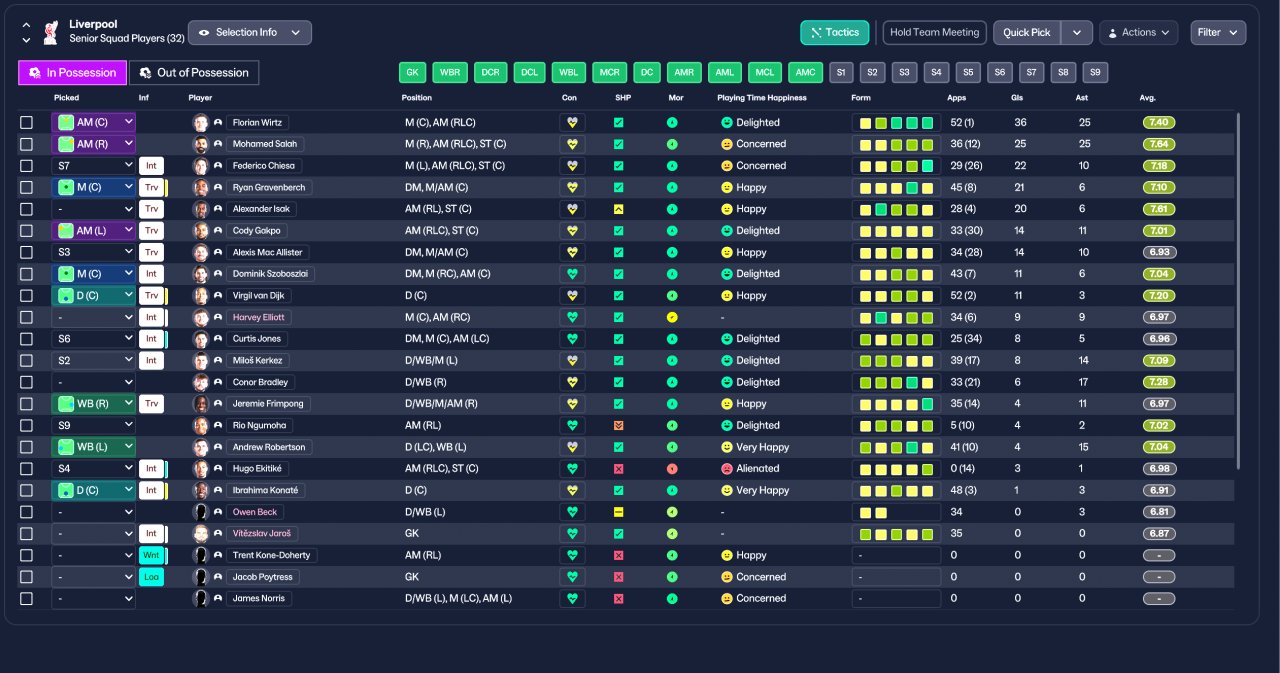Click Alexander Isak's yellow sharpness icon
Viewport: 1280px width, 673px height.
(618, 209)
